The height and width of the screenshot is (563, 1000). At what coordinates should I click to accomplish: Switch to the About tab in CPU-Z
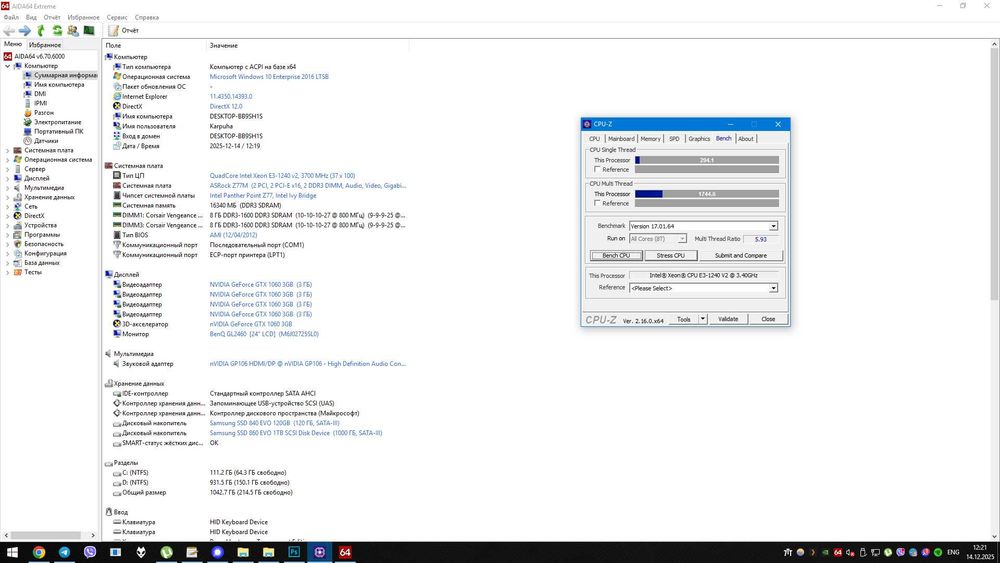(746, 138)
